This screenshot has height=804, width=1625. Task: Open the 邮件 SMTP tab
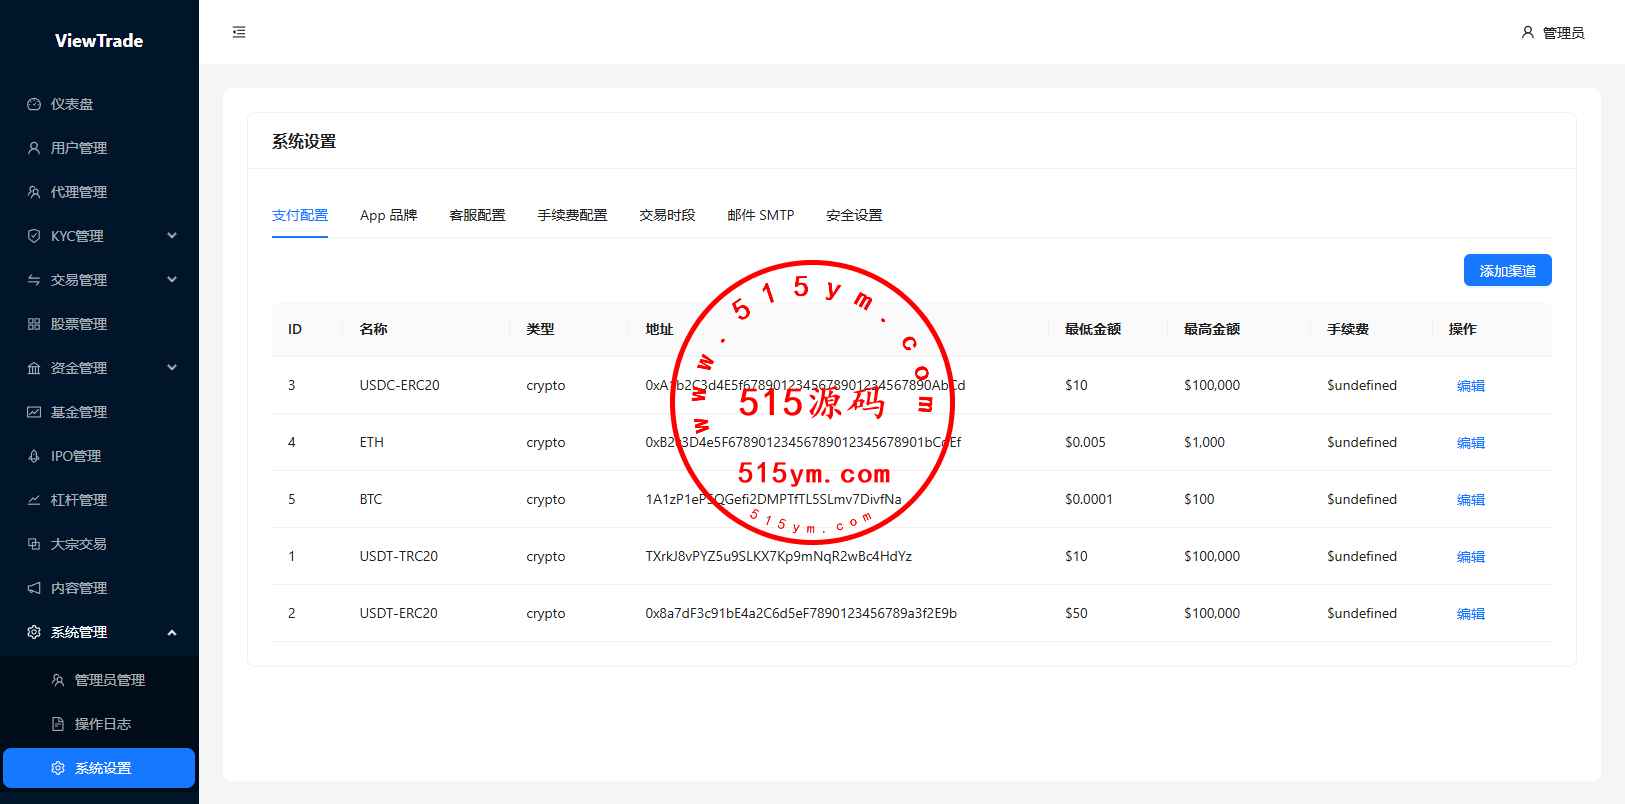click(761, 215)
